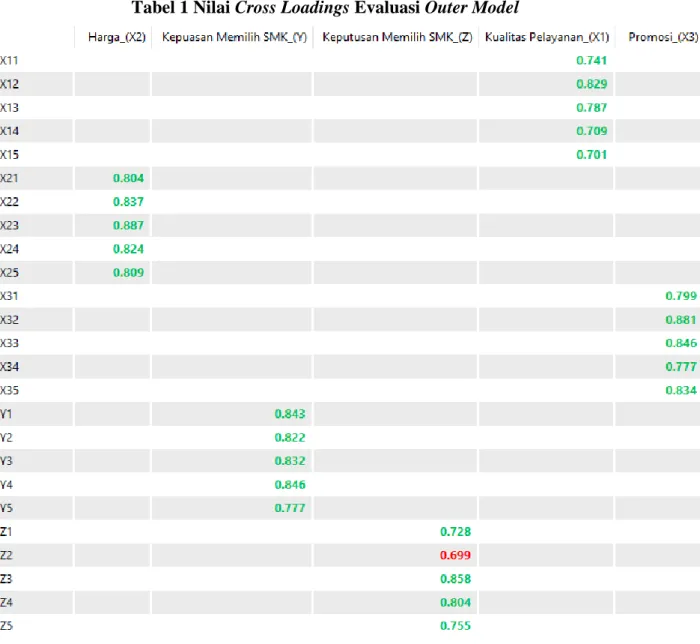Click row label Z1
Image resolution: width=700 pixels, height=644 pixels.
pyautogui.click(x=6, y=532)
